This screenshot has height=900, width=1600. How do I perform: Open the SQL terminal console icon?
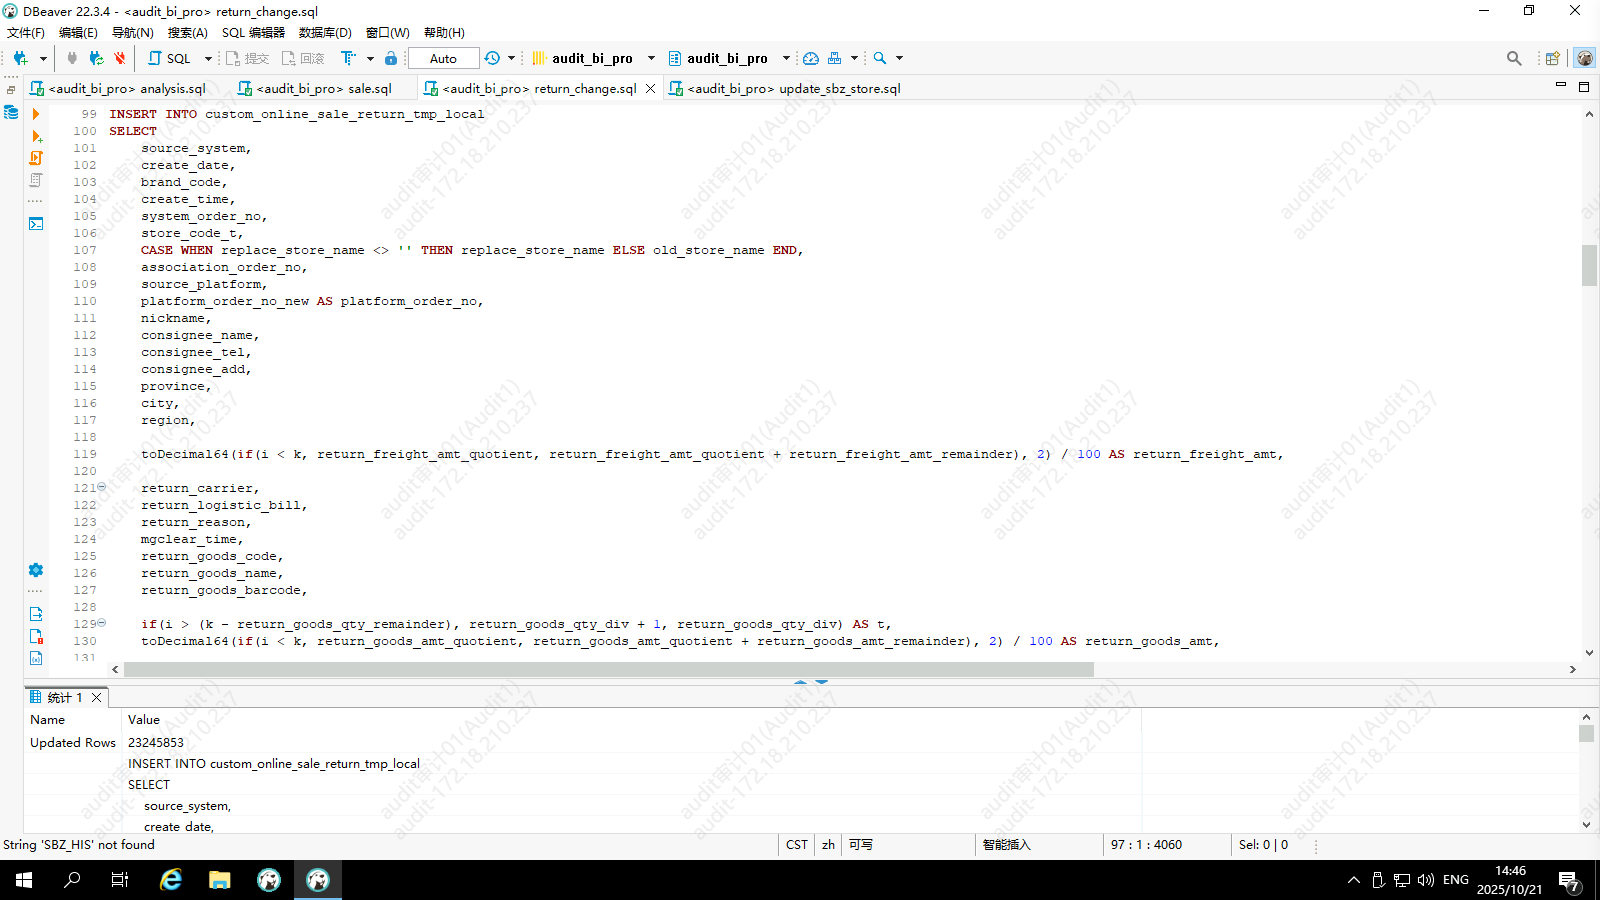pos(36,223)
